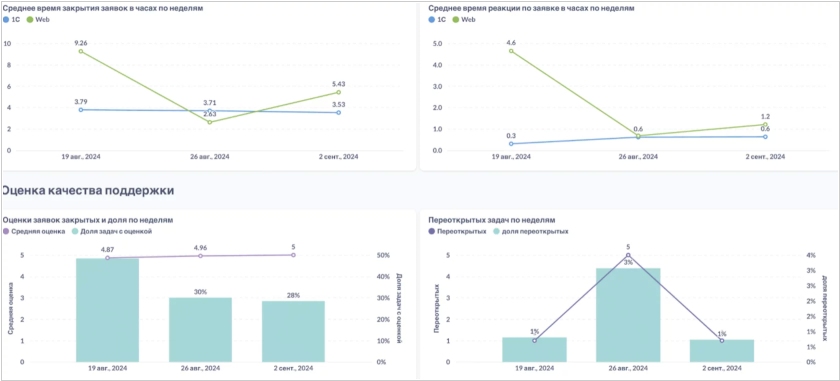Select the 28% bar for 2 сент.
840x381 pixels.
click(x=293, y=331)
